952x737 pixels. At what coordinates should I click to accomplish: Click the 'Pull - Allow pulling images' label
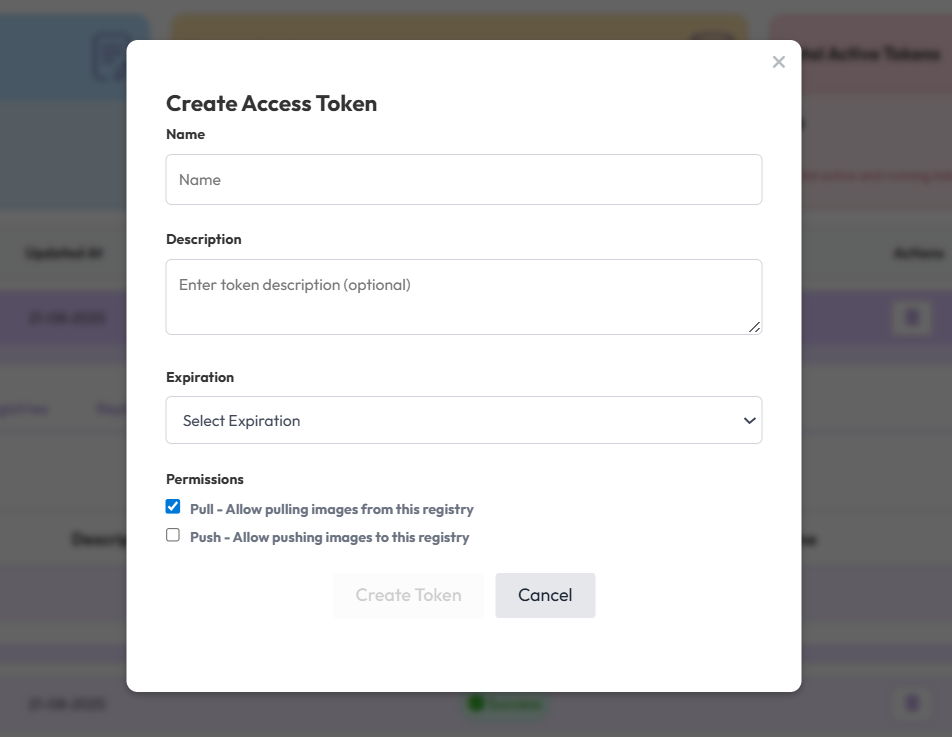click(x=332, y=509)
